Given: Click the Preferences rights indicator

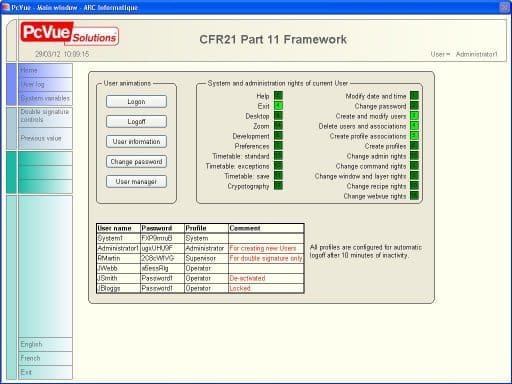Looking at the screenshot, I should [278, 146].
